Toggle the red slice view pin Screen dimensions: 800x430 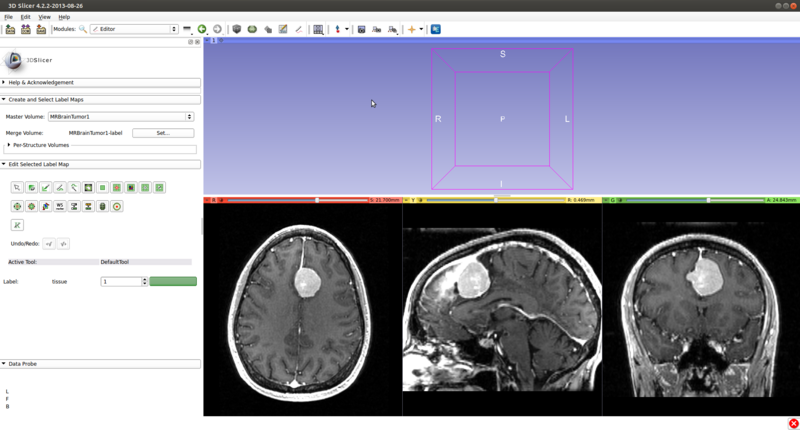208,200
